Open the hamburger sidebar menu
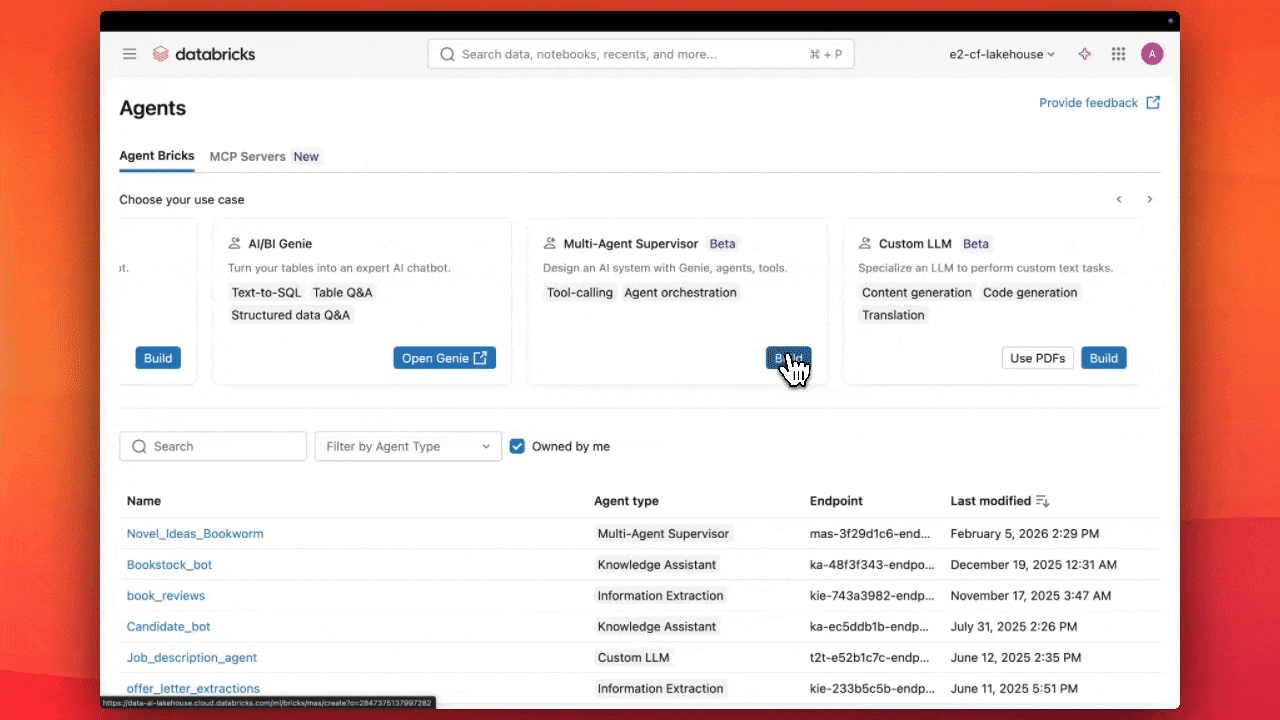 click(x=129, y=54)
